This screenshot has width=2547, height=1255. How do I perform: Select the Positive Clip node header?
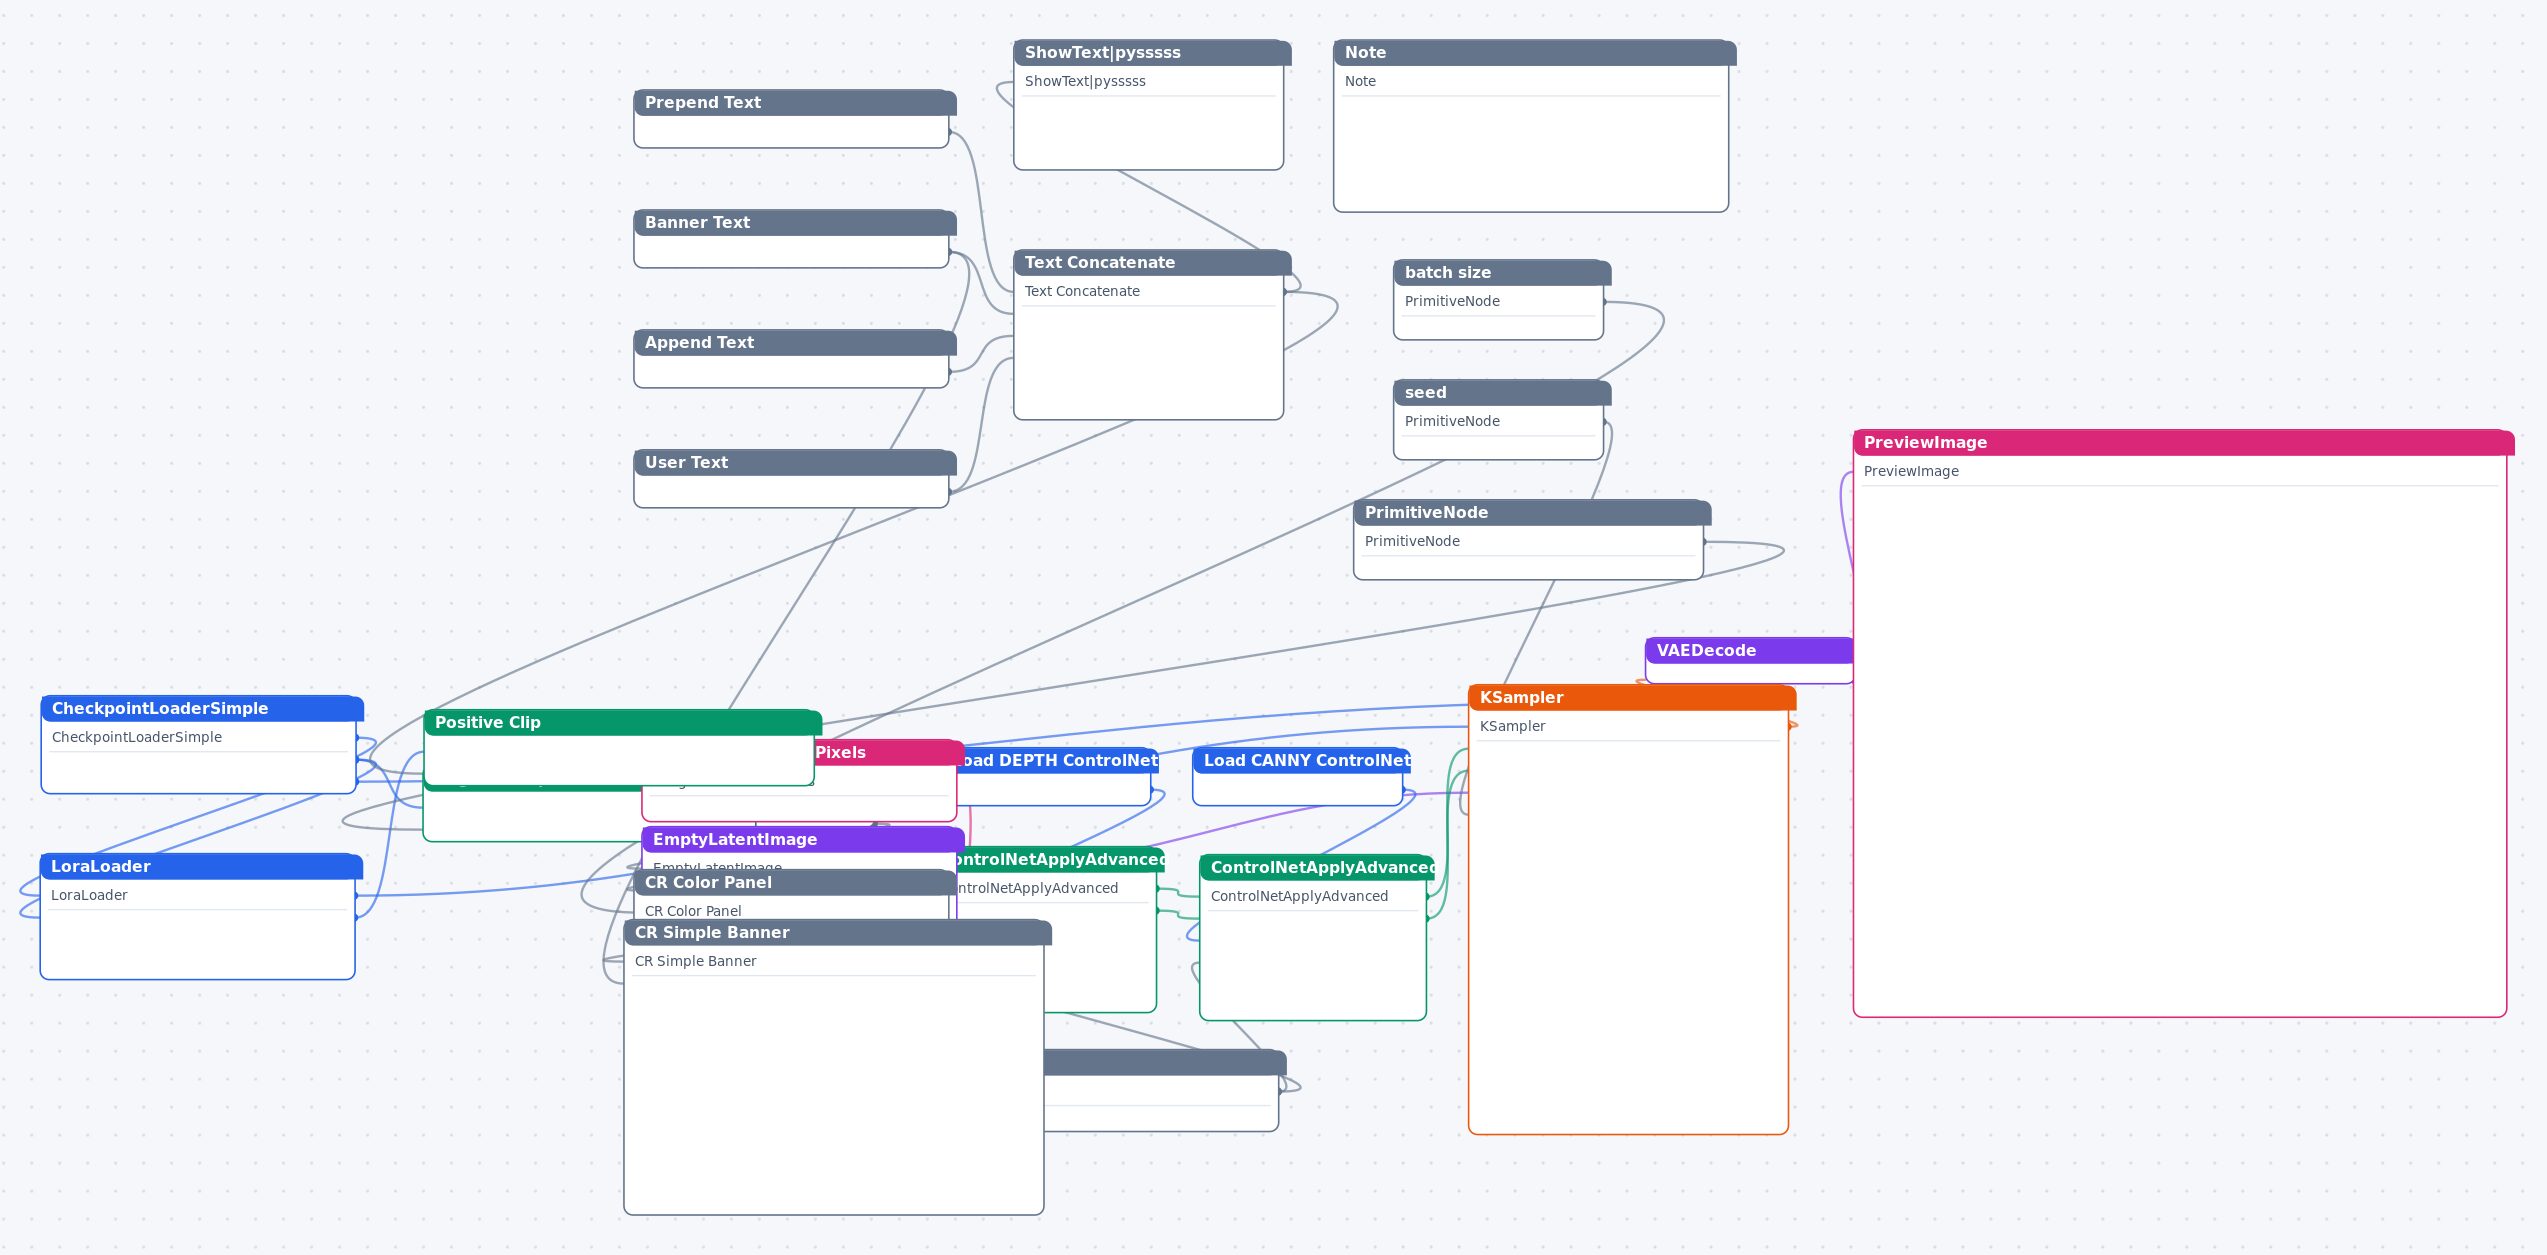point(622,723)
